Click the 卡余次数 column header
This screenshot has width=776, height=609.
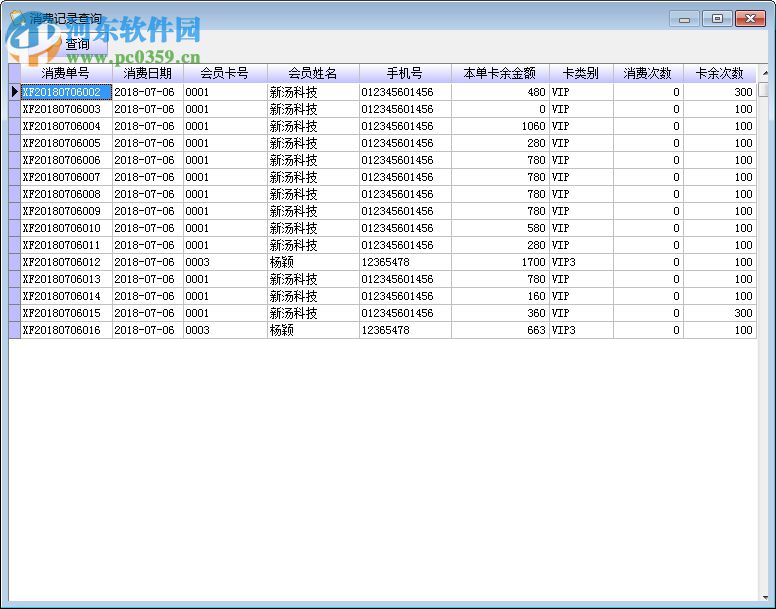(720, 73)
